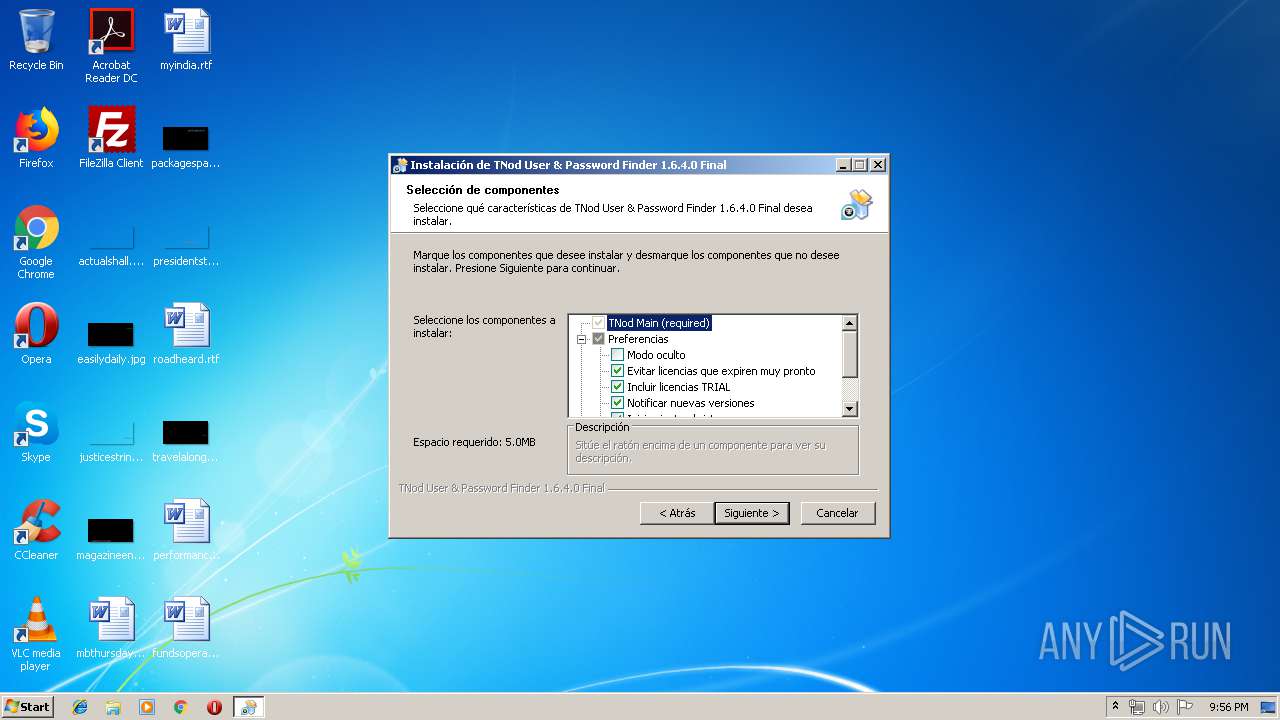This screenshot has width=1280, height=720.
Task: Select the actualshall file icon
Action: [111, 244]
